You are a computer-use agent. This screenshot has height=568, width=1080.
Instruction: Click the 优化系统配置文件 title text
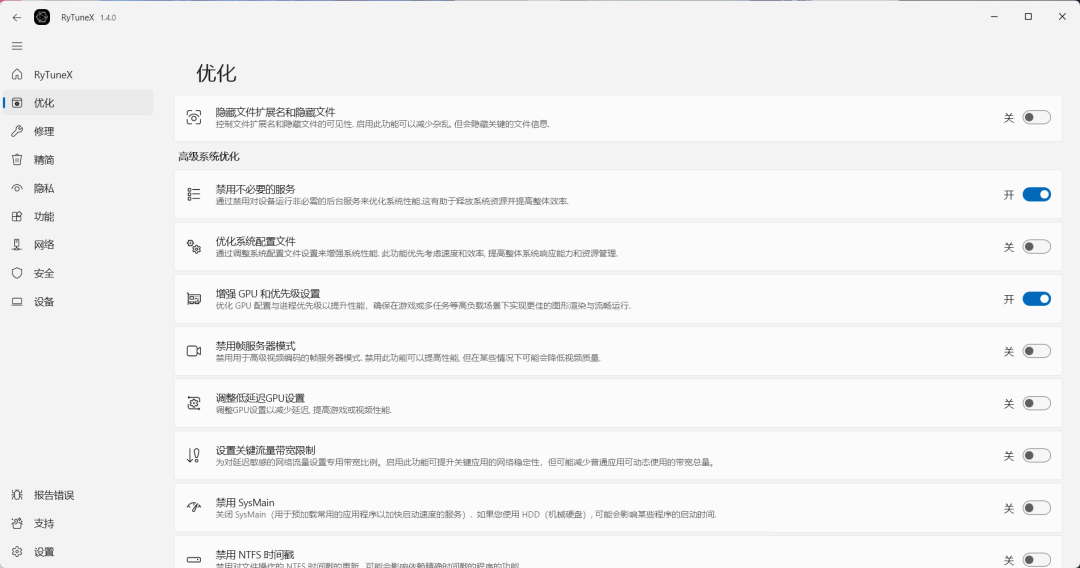coord(256,242)
